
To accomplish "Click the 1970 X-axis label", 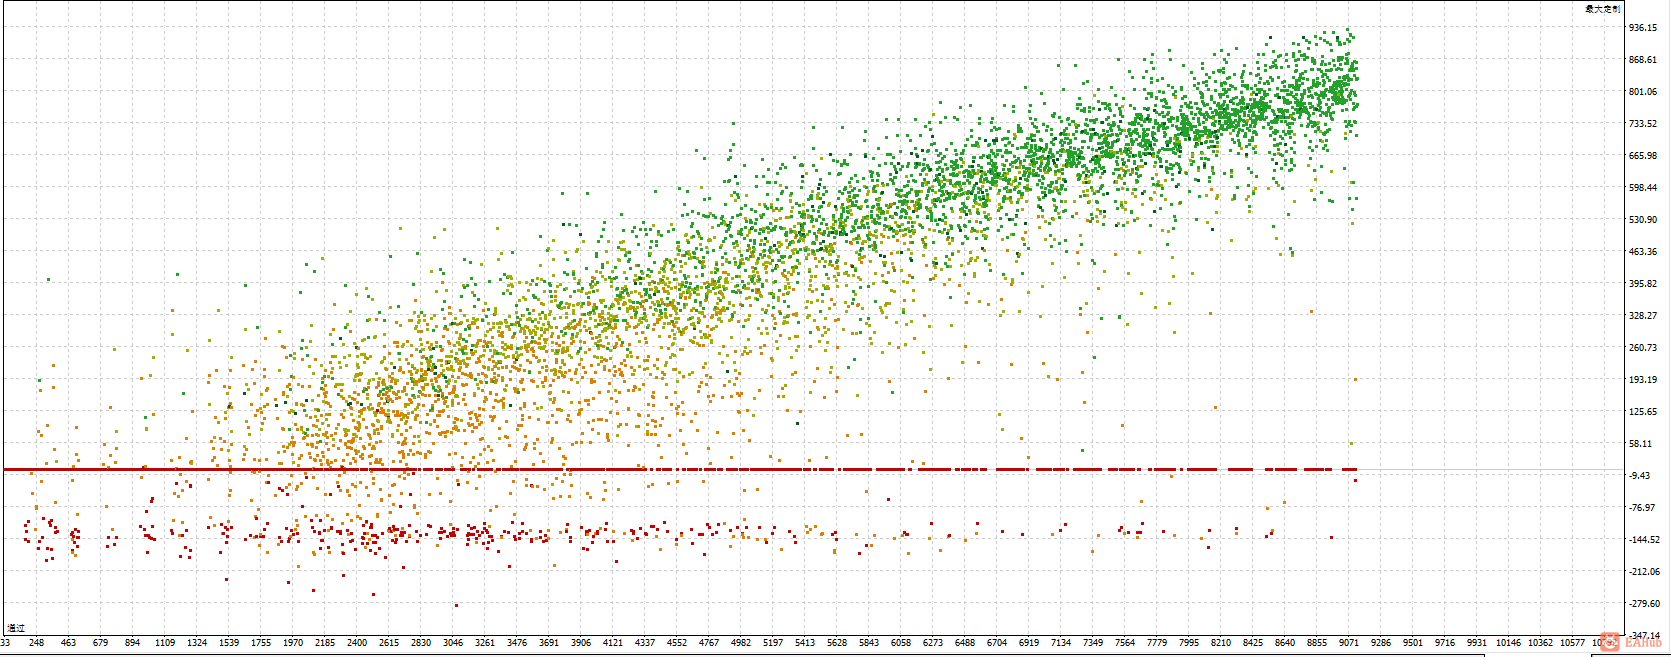I will 293,643.
